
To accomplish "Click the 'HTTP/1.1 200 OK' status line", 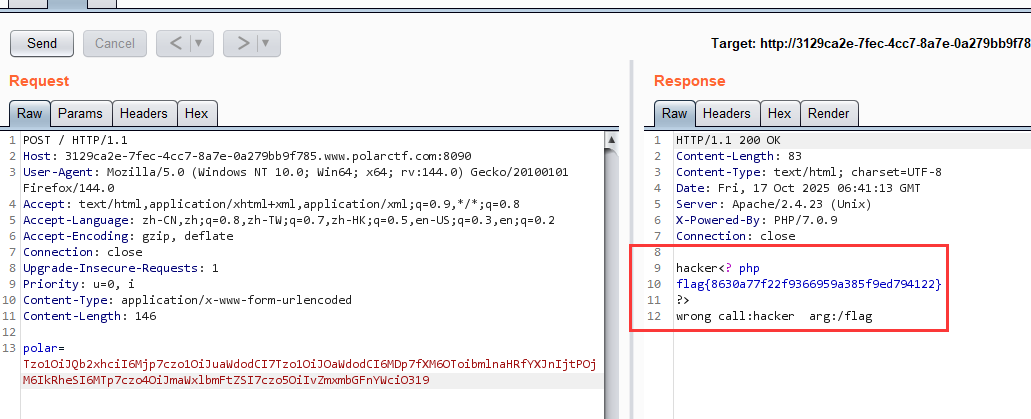I will pyautogui.click(x=728, y=140).
